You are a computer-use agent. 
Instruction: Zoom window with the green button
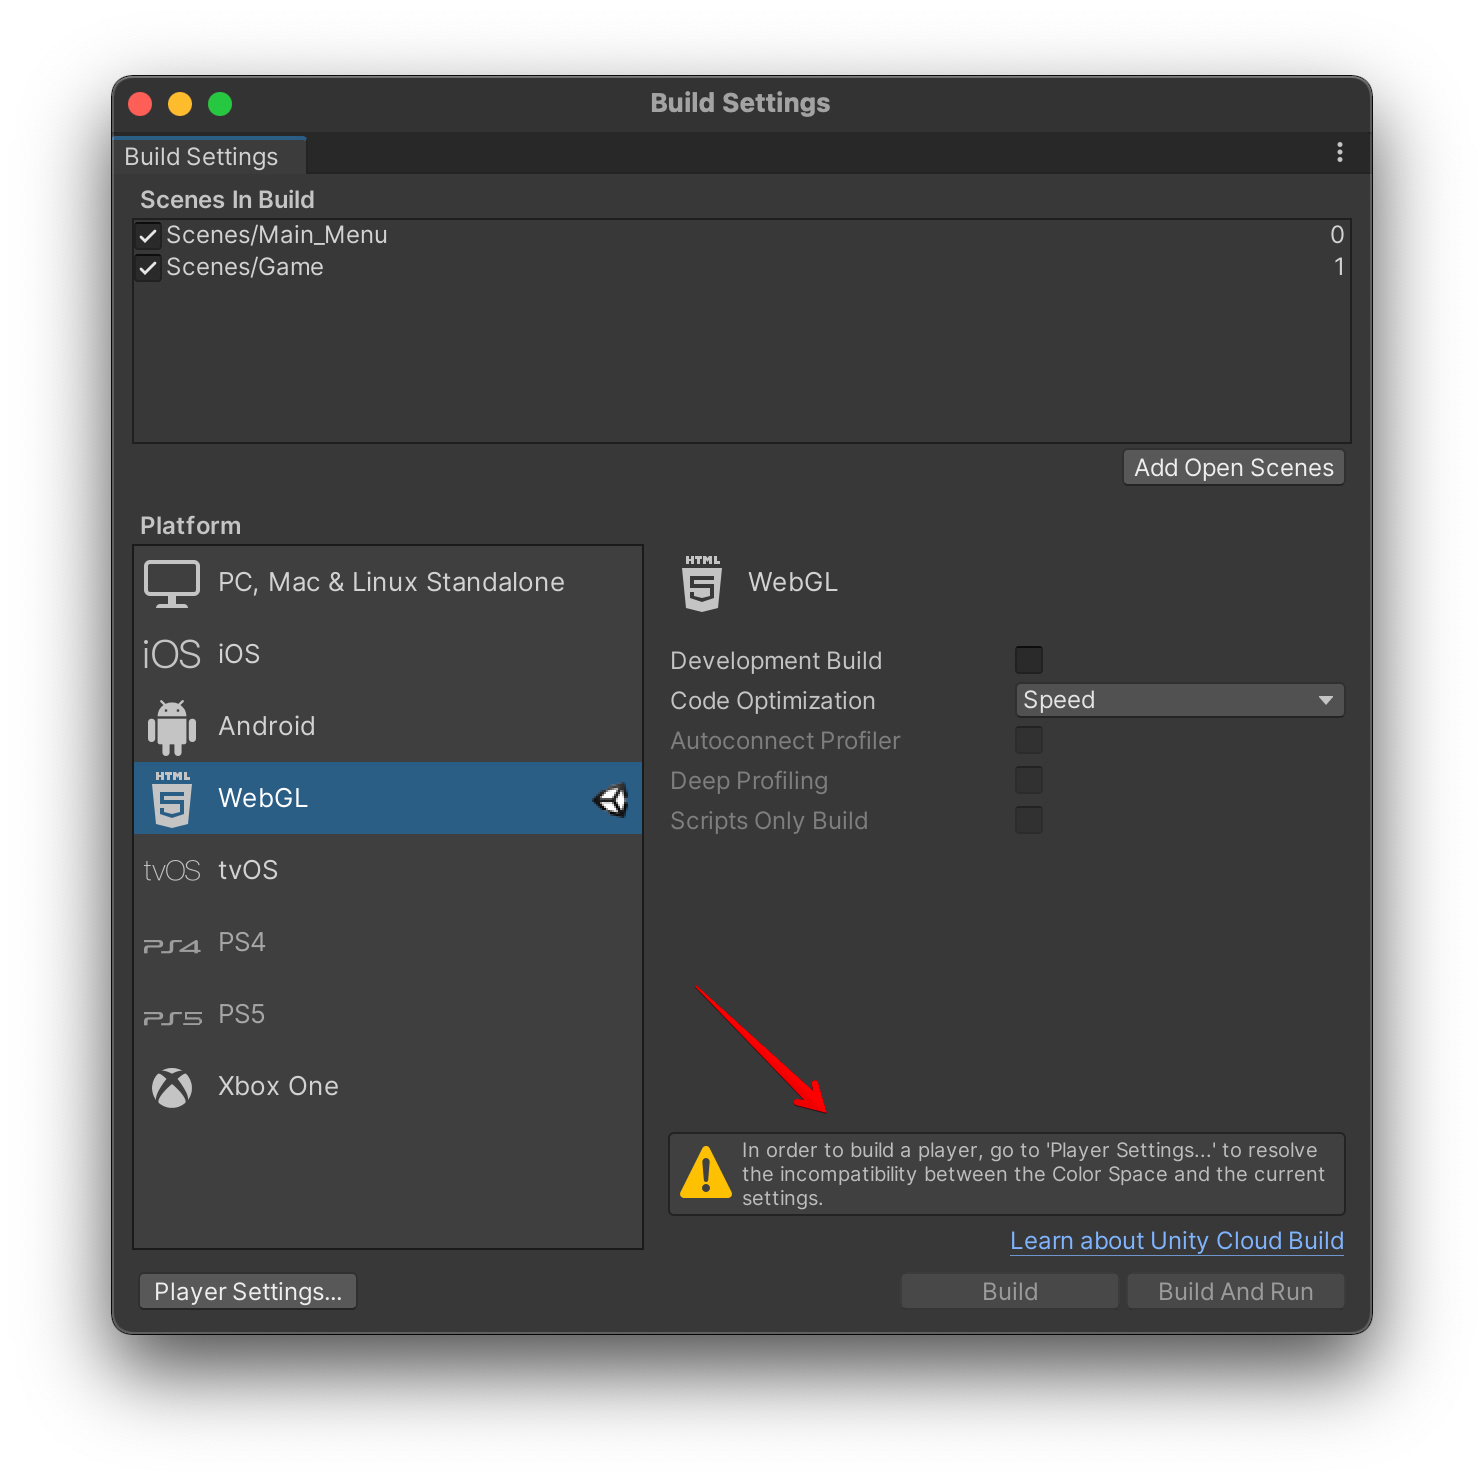[x=220, y=104]
